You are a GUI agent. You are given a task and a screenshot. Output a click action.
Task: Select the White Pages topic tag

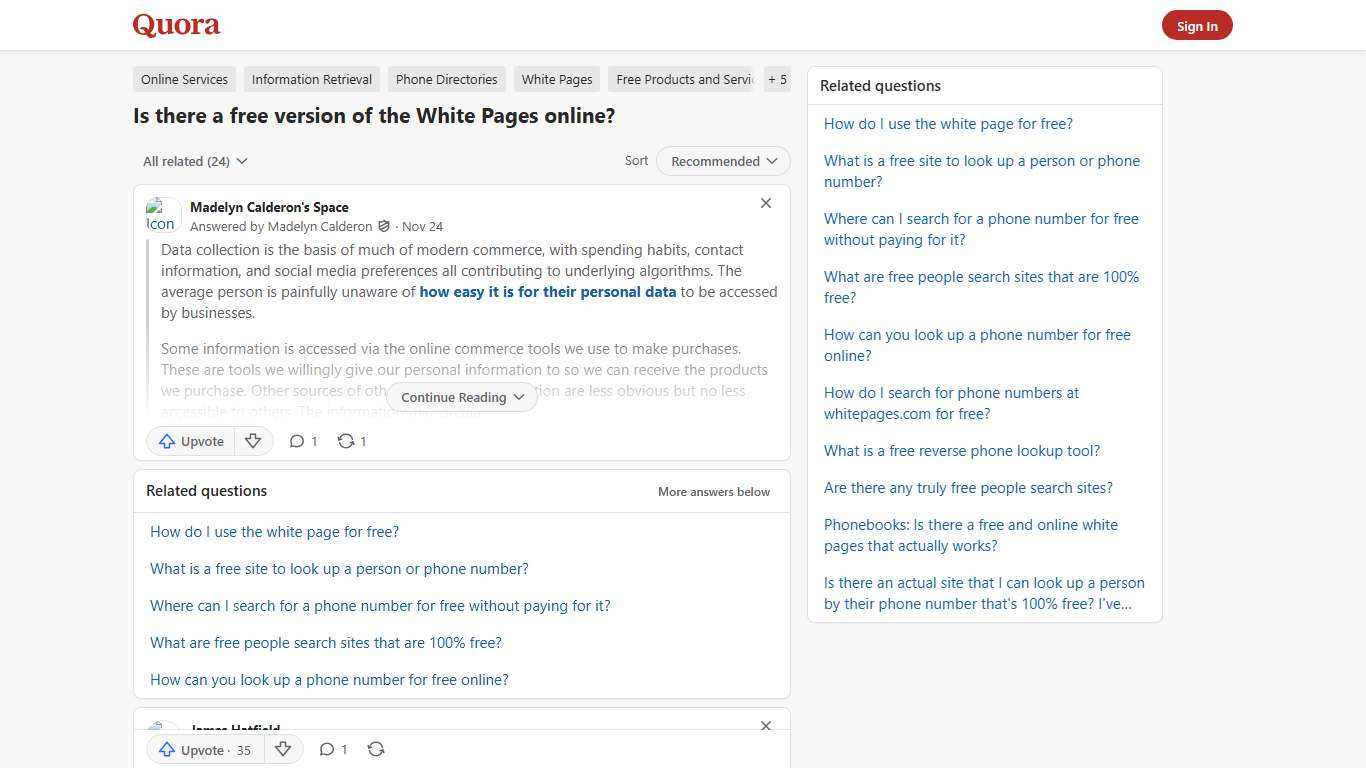click(x=556, y=79)
